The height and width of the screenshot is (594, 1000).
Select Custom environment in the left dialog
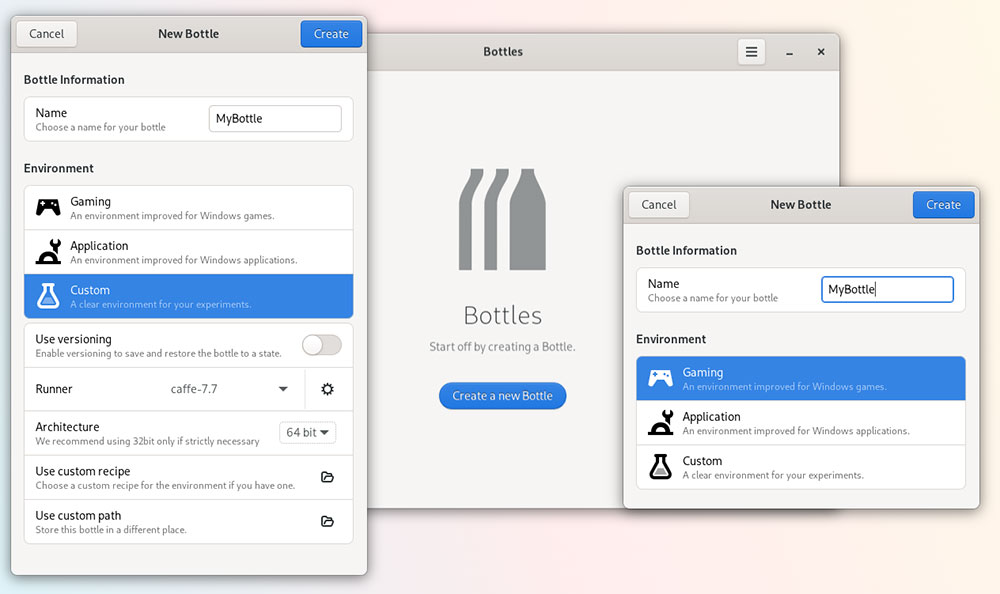tap(189, 296)
